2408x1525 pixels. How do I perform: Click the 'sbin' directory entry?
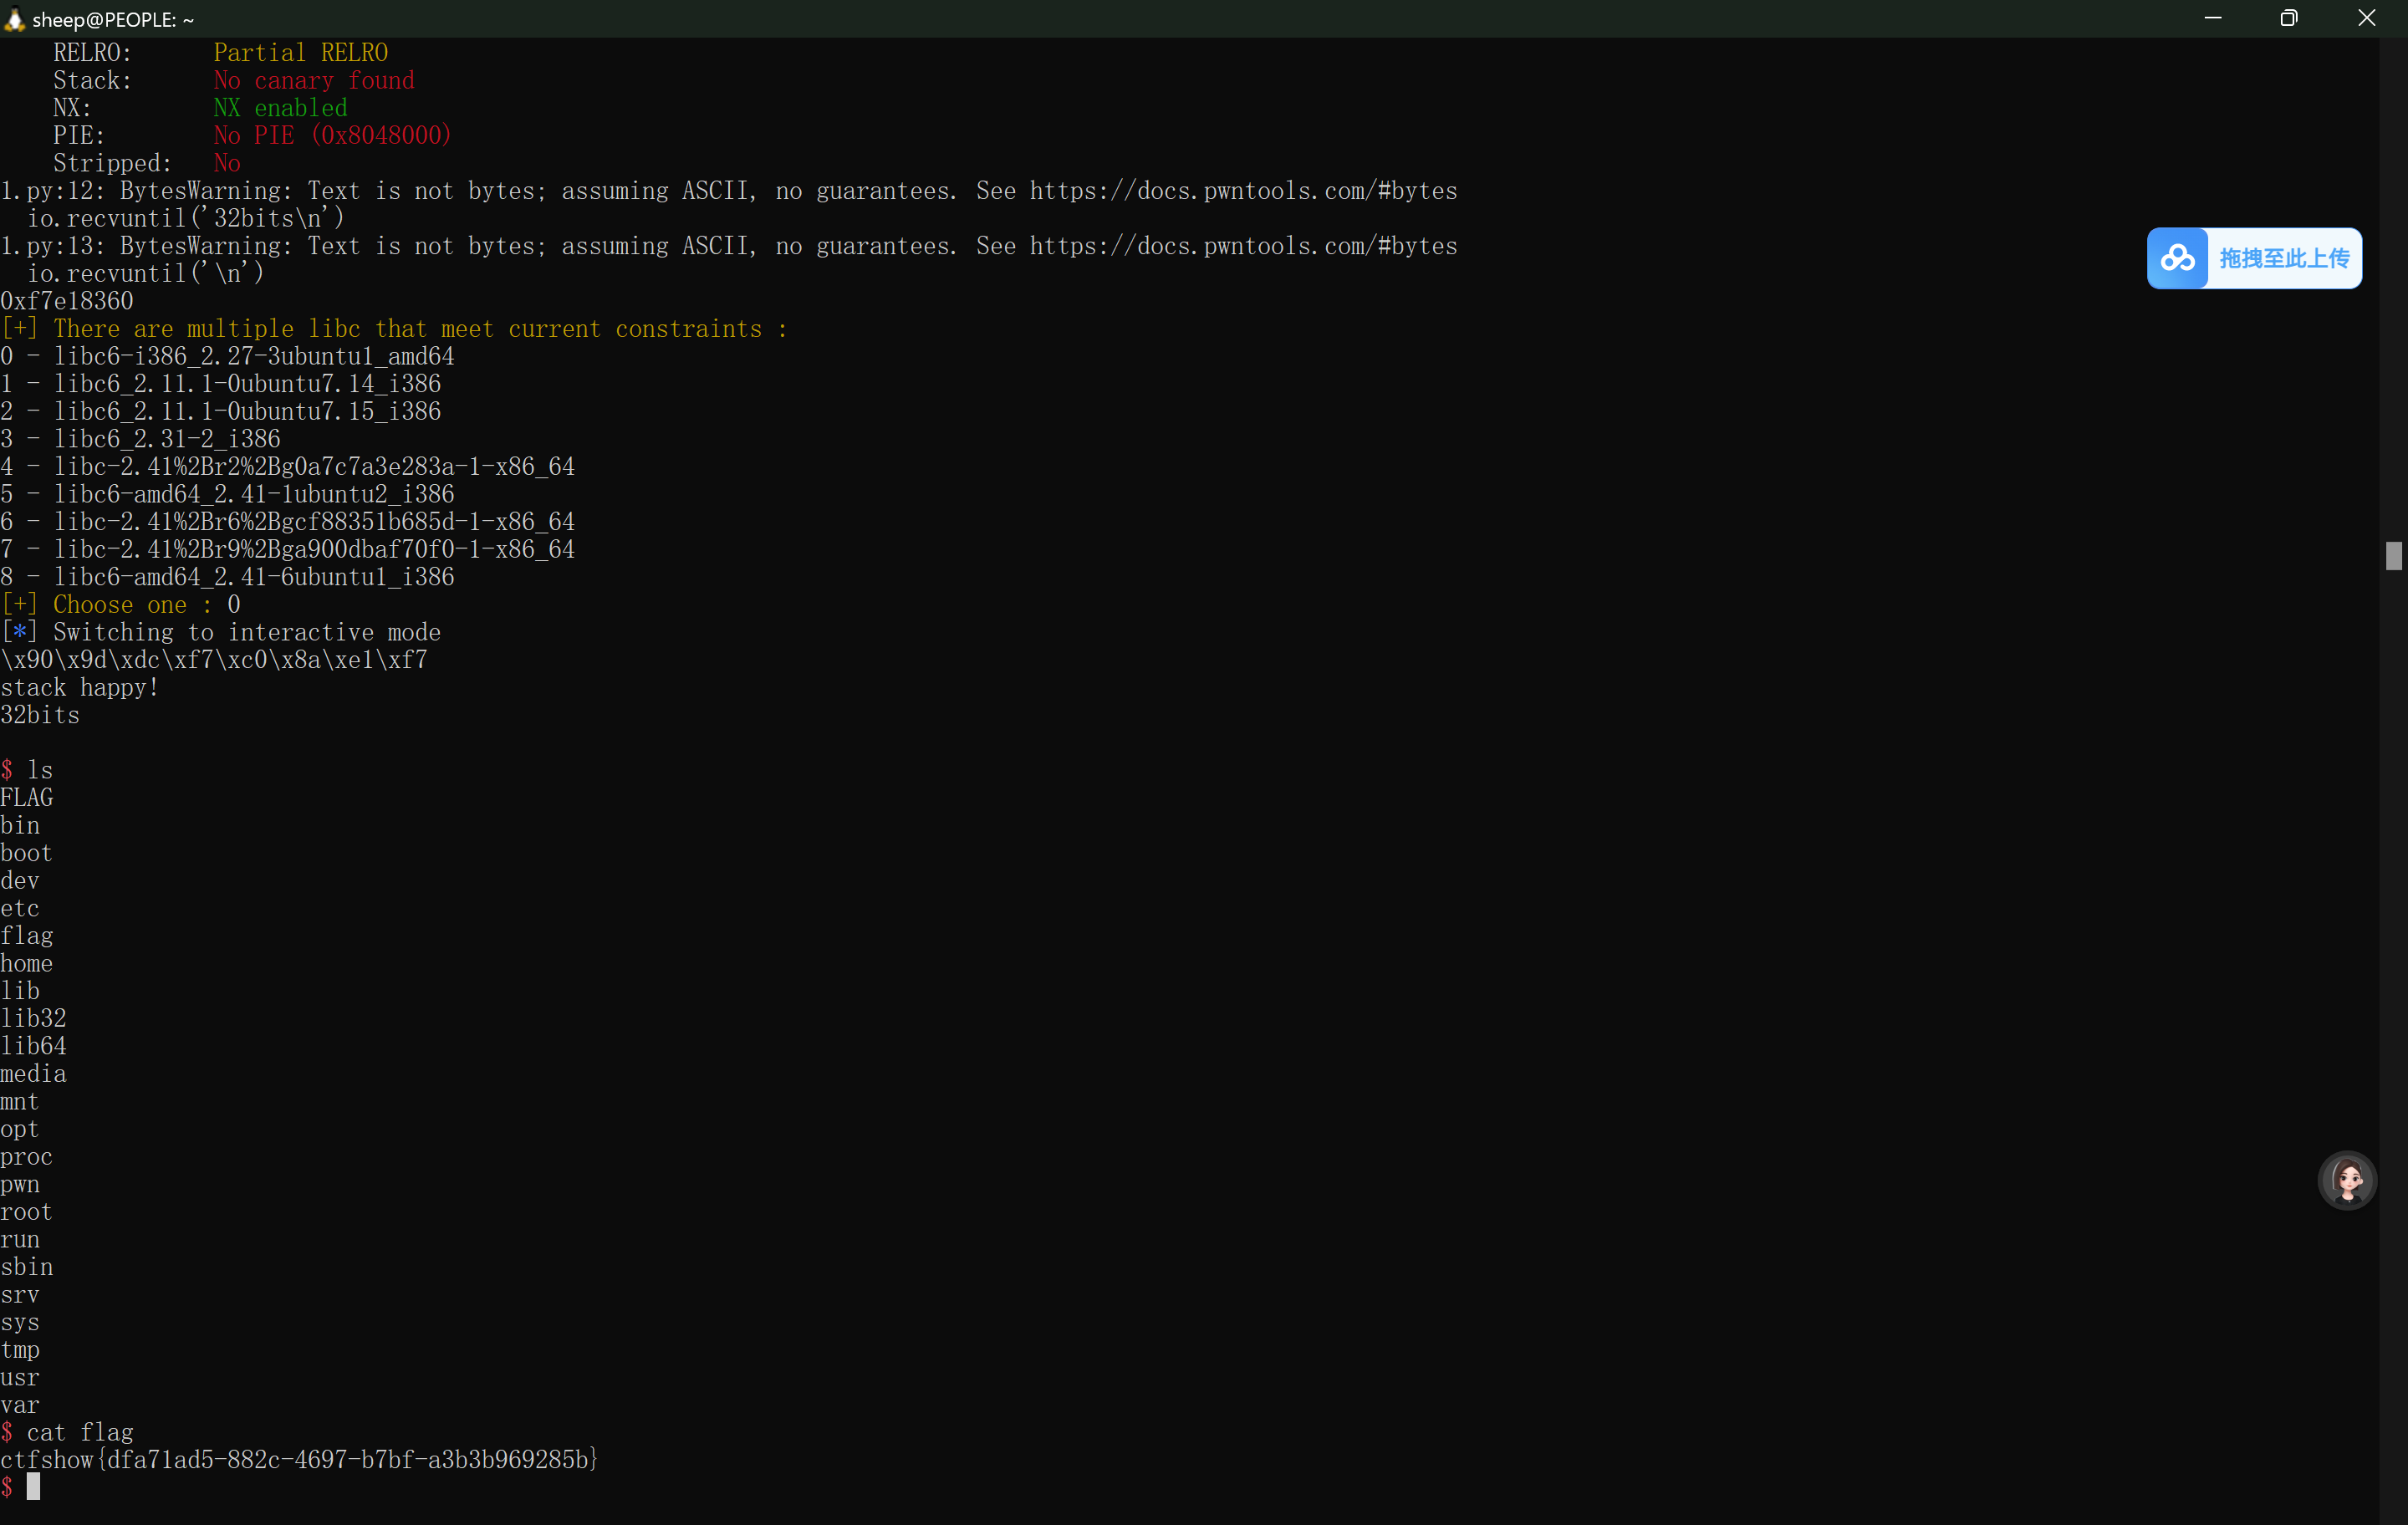[x=27, y=1267]
